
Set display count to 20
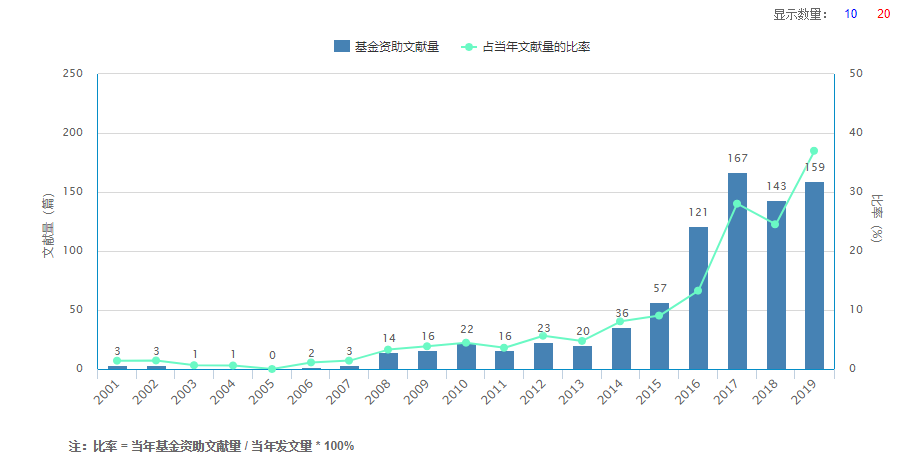(x=883, y=14)
